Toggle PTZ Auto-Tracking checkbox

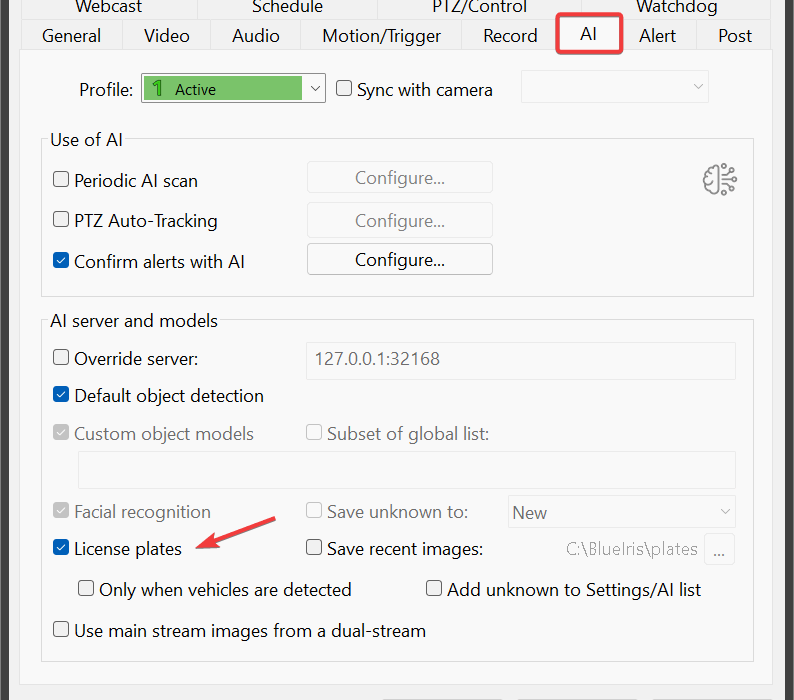[x=62, y=221]
